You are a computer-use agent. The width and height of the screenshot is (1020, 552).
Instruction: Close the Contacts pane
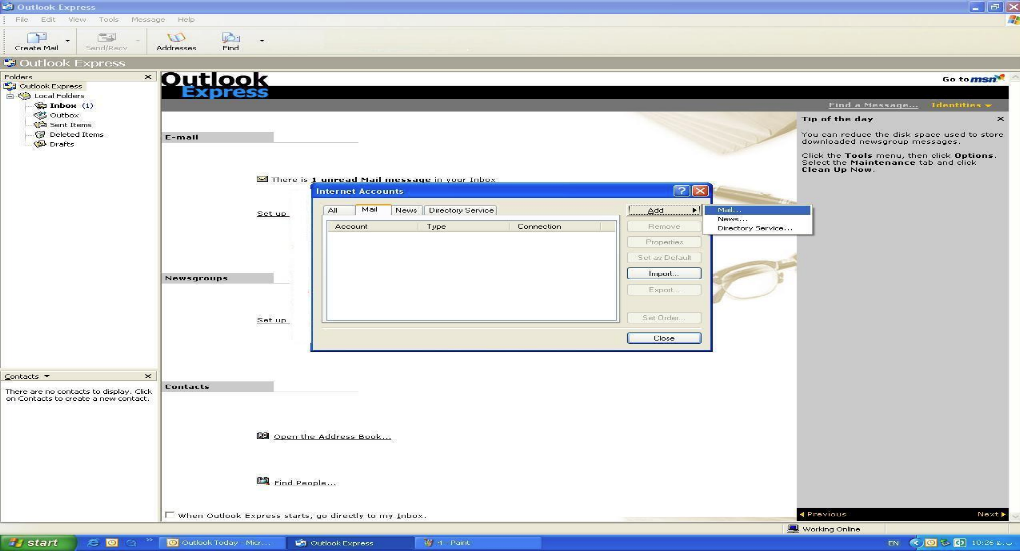click(148, 376)
